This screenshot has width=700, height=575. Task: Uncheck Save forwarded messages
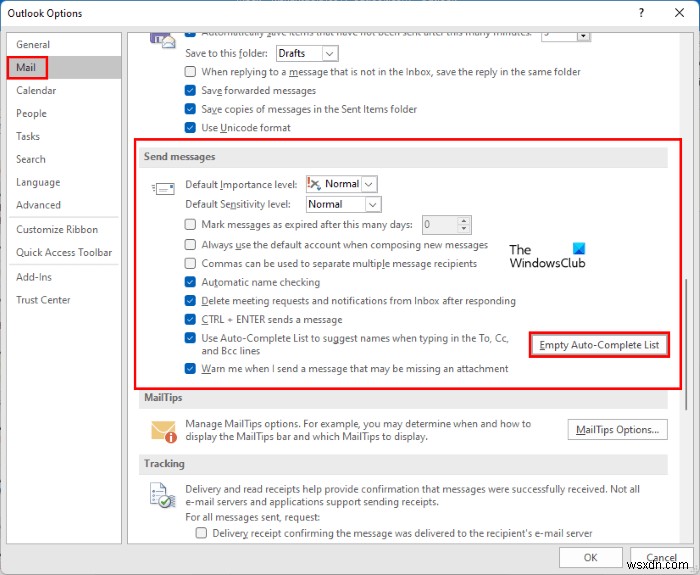pos(190,91)
